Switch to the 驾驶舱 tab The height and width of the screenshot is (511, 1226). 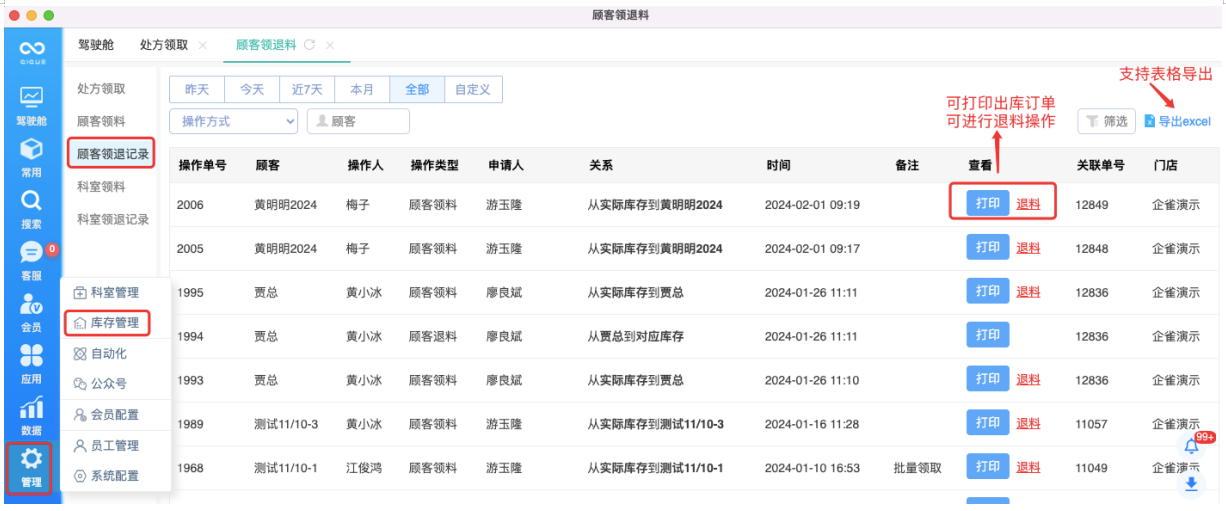pos(96,45)
